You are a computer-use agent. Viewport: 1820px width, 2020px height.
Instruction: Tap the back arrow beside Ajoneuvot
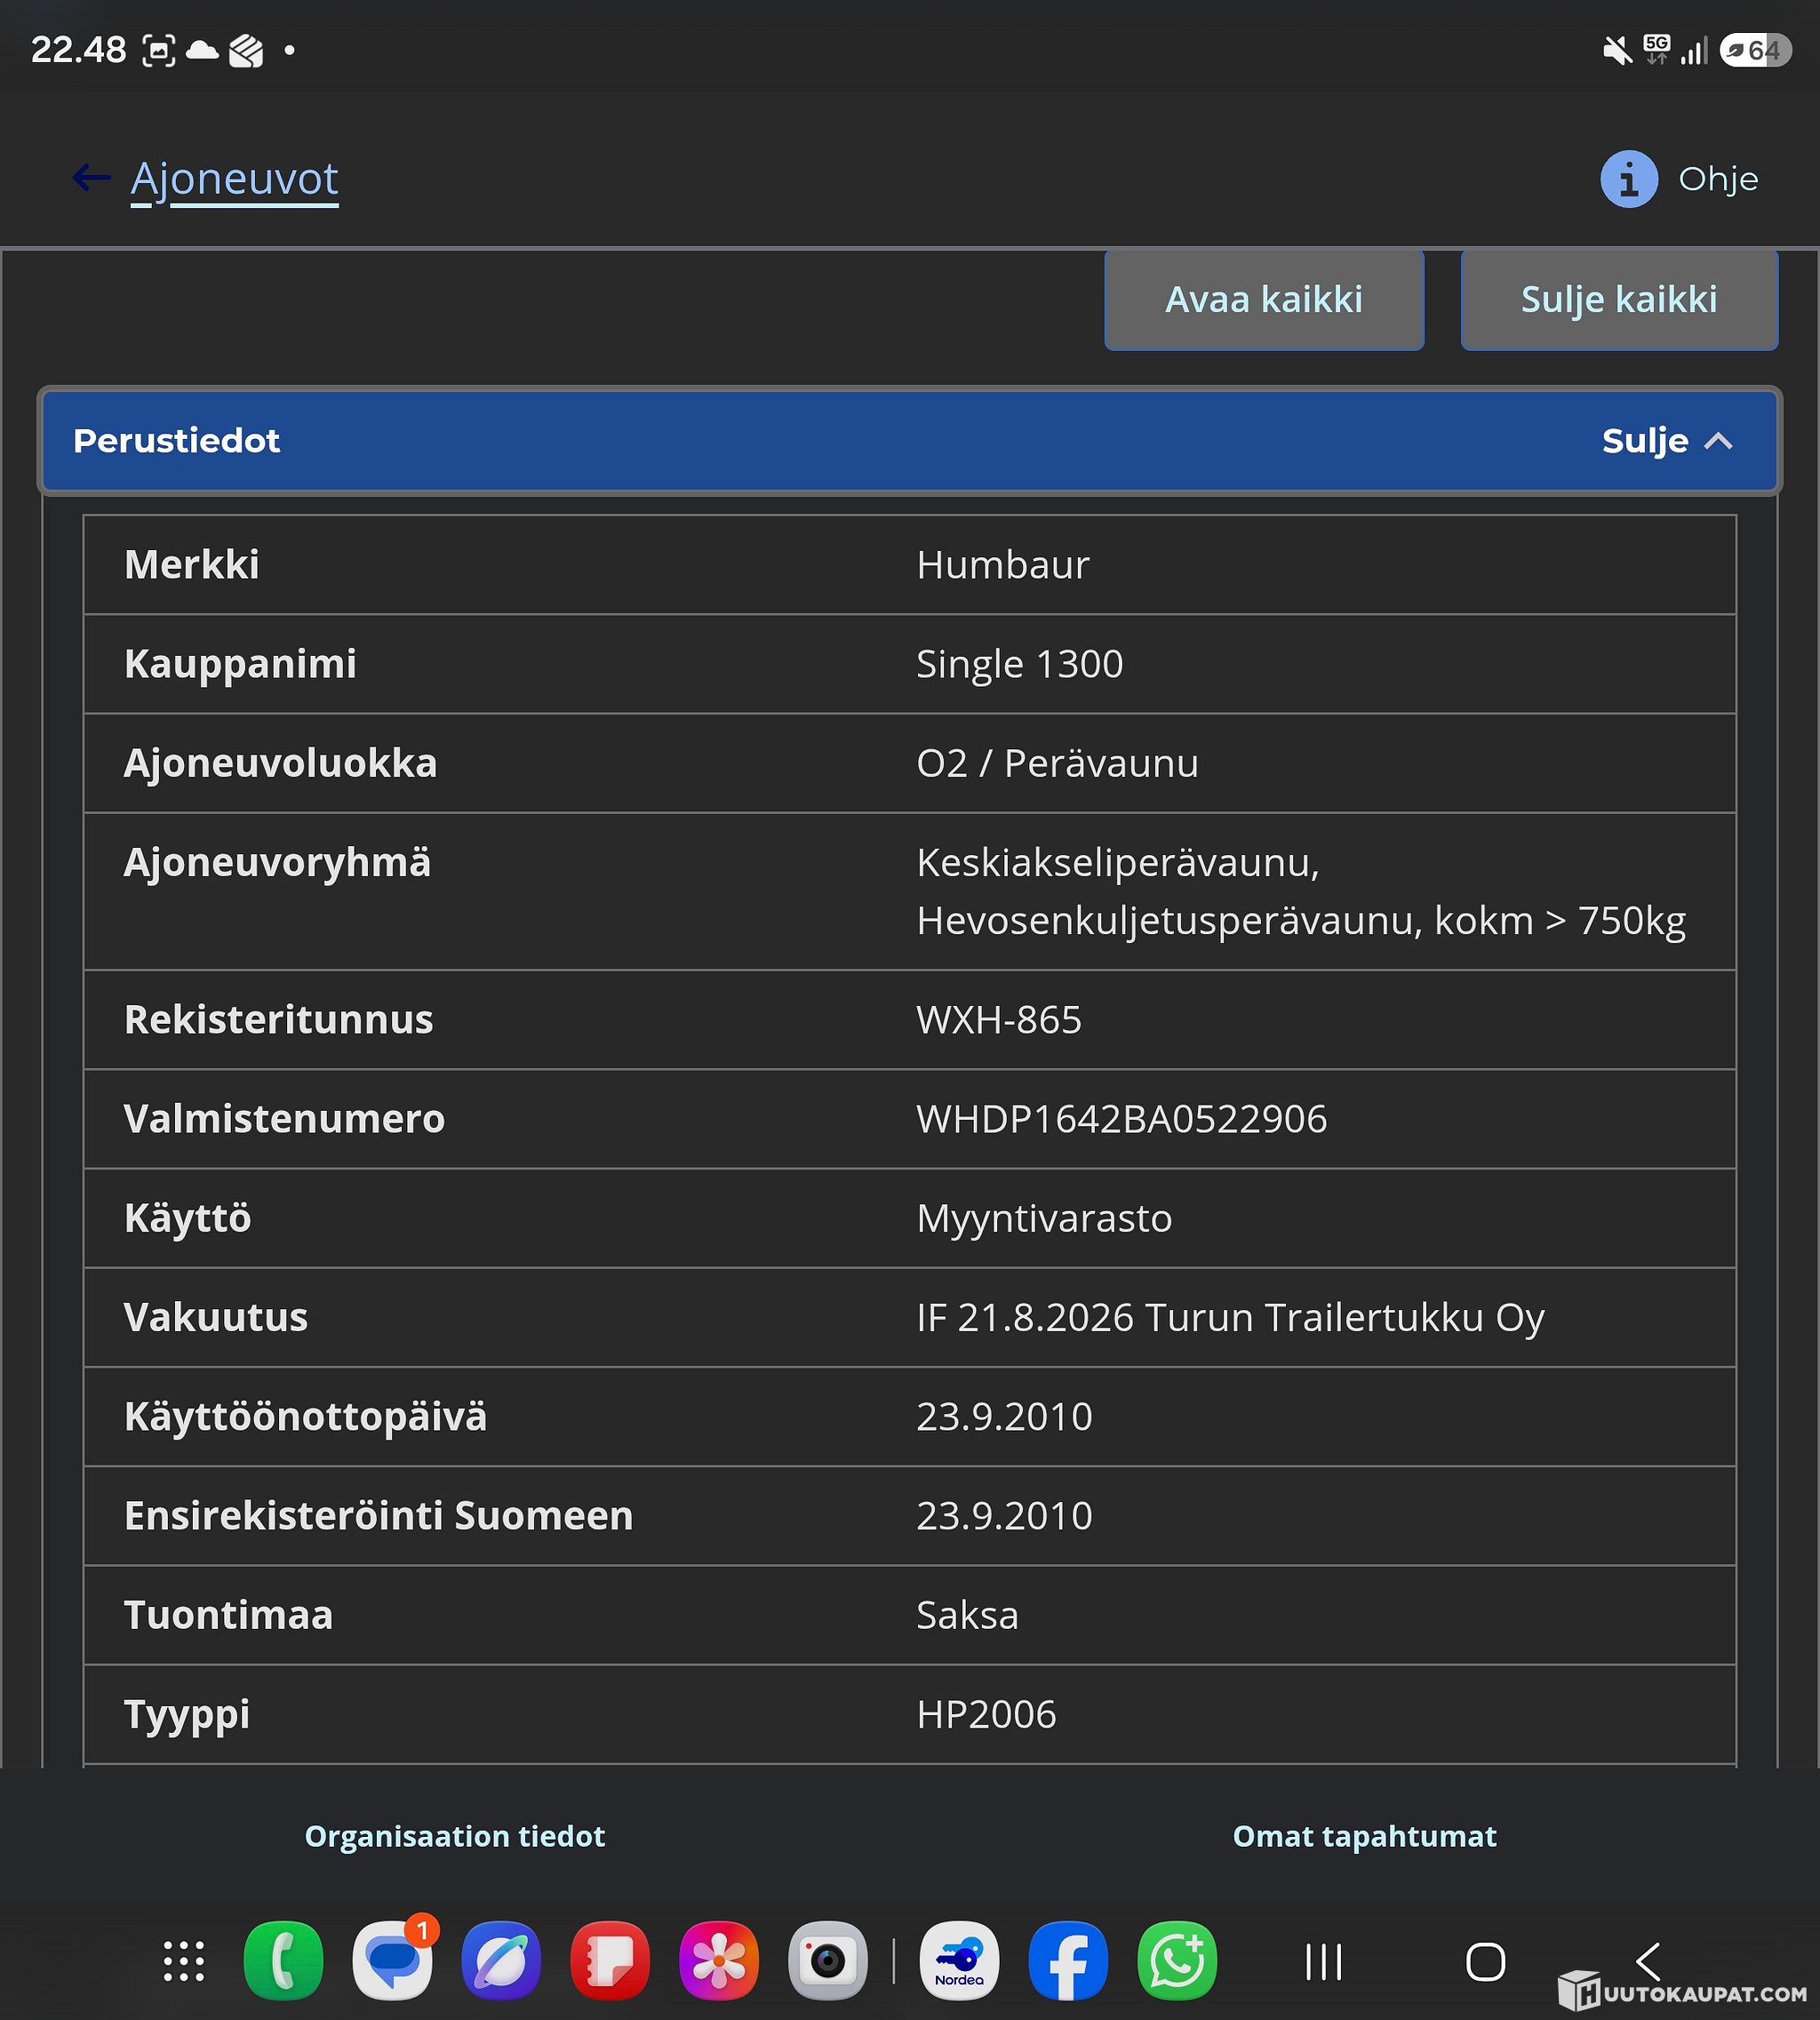click(x=91, y=178)
